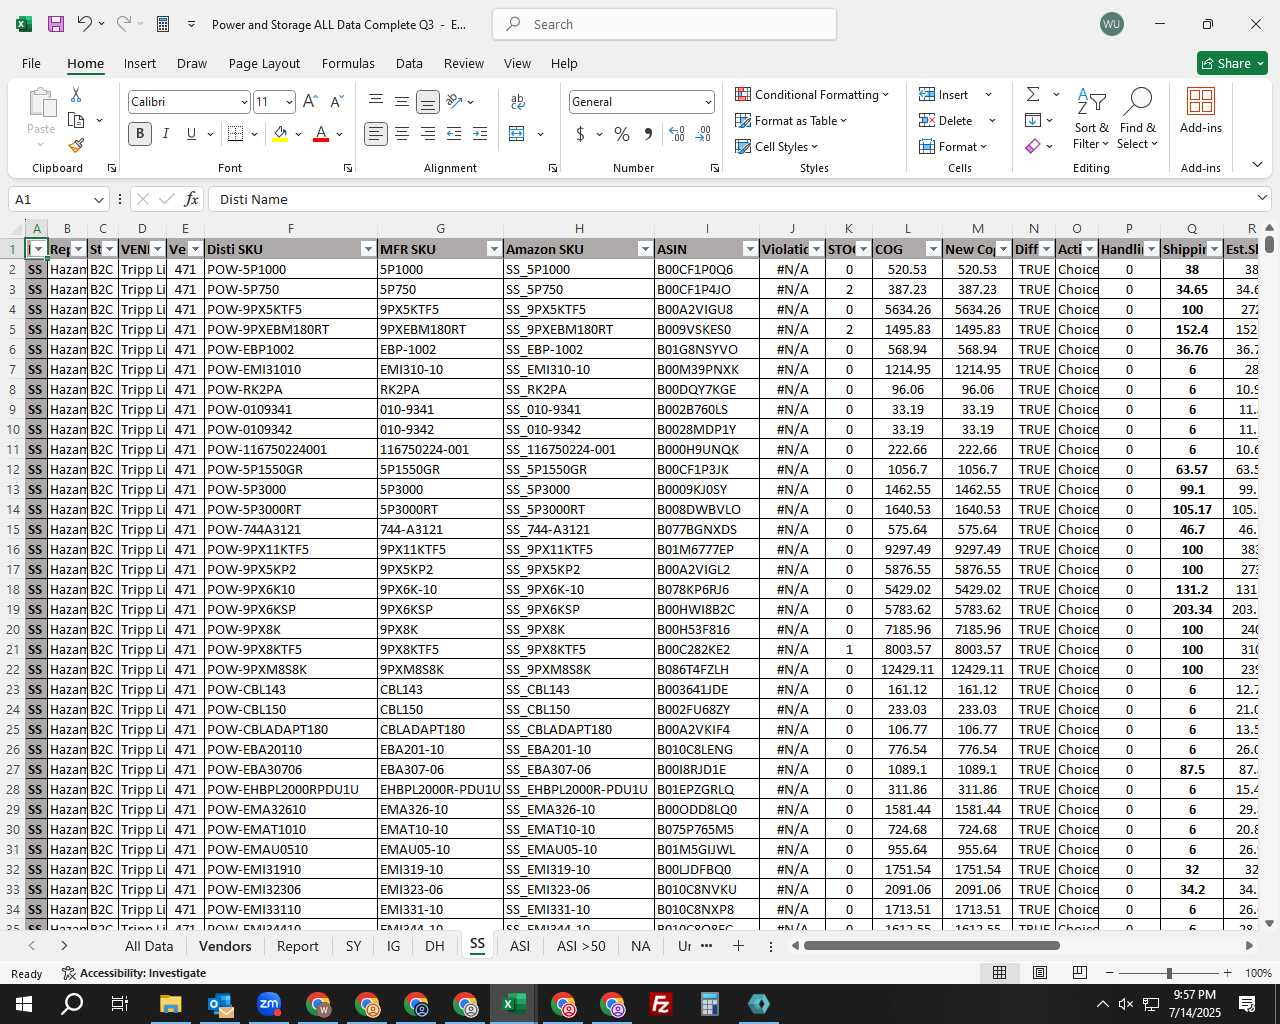The height and width of the screenshot is (1024, 1280).
Task: Switch to the Vendors sheet tab
Action: 225,946
